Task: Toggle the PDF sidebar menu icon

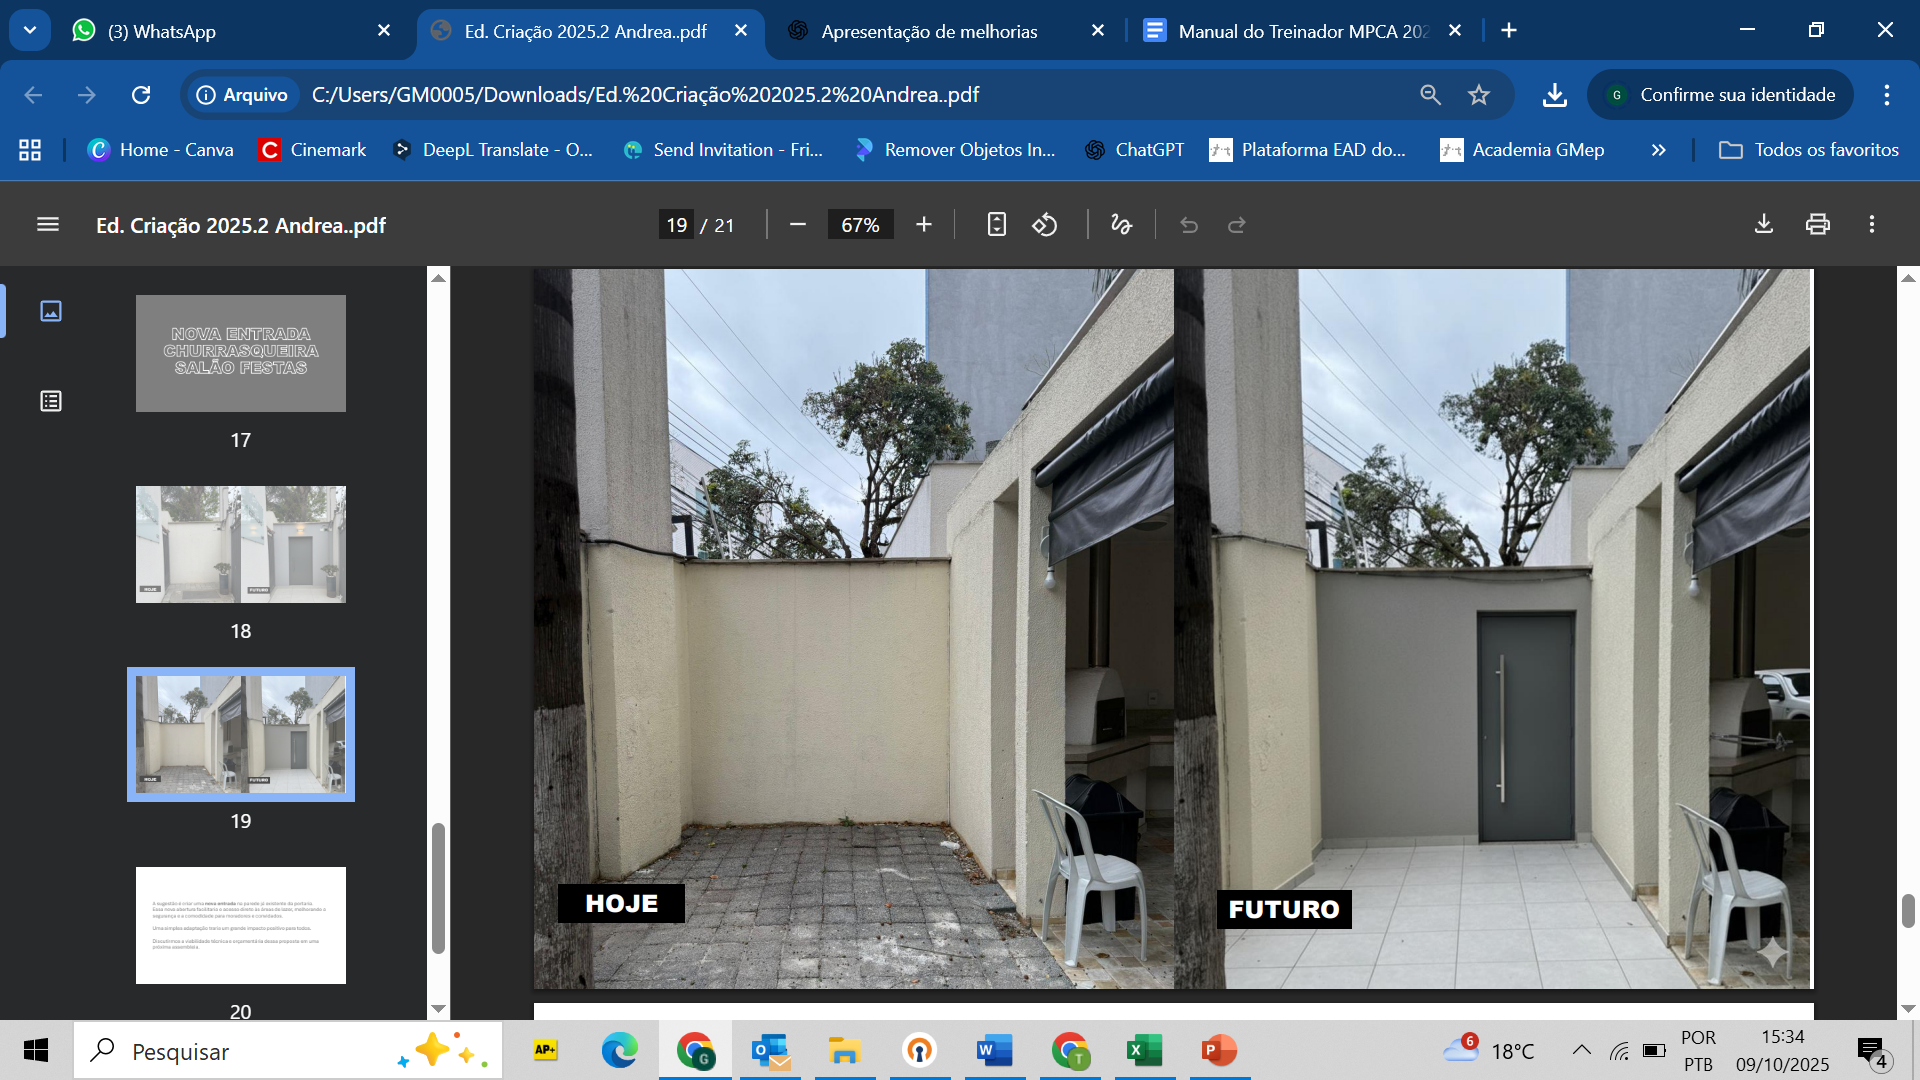Action: click(x=48, y=225)
